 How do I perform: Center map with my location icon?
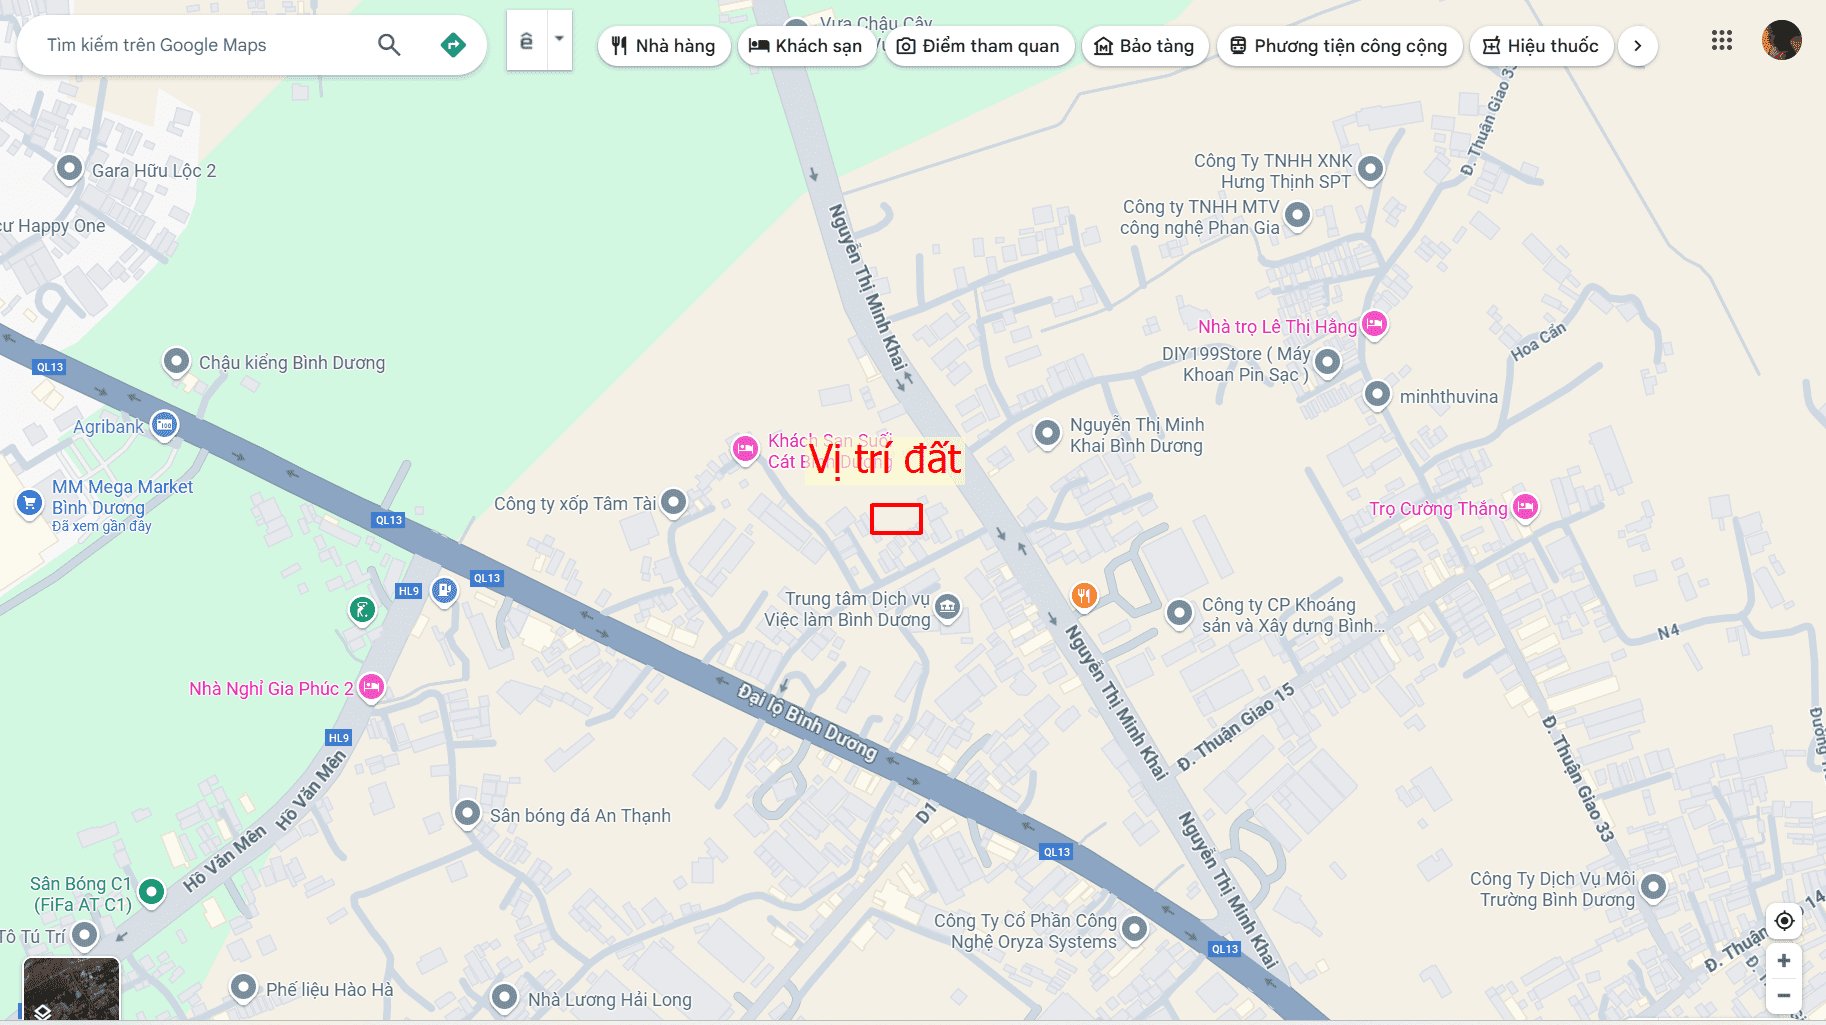coord(1784,921)
